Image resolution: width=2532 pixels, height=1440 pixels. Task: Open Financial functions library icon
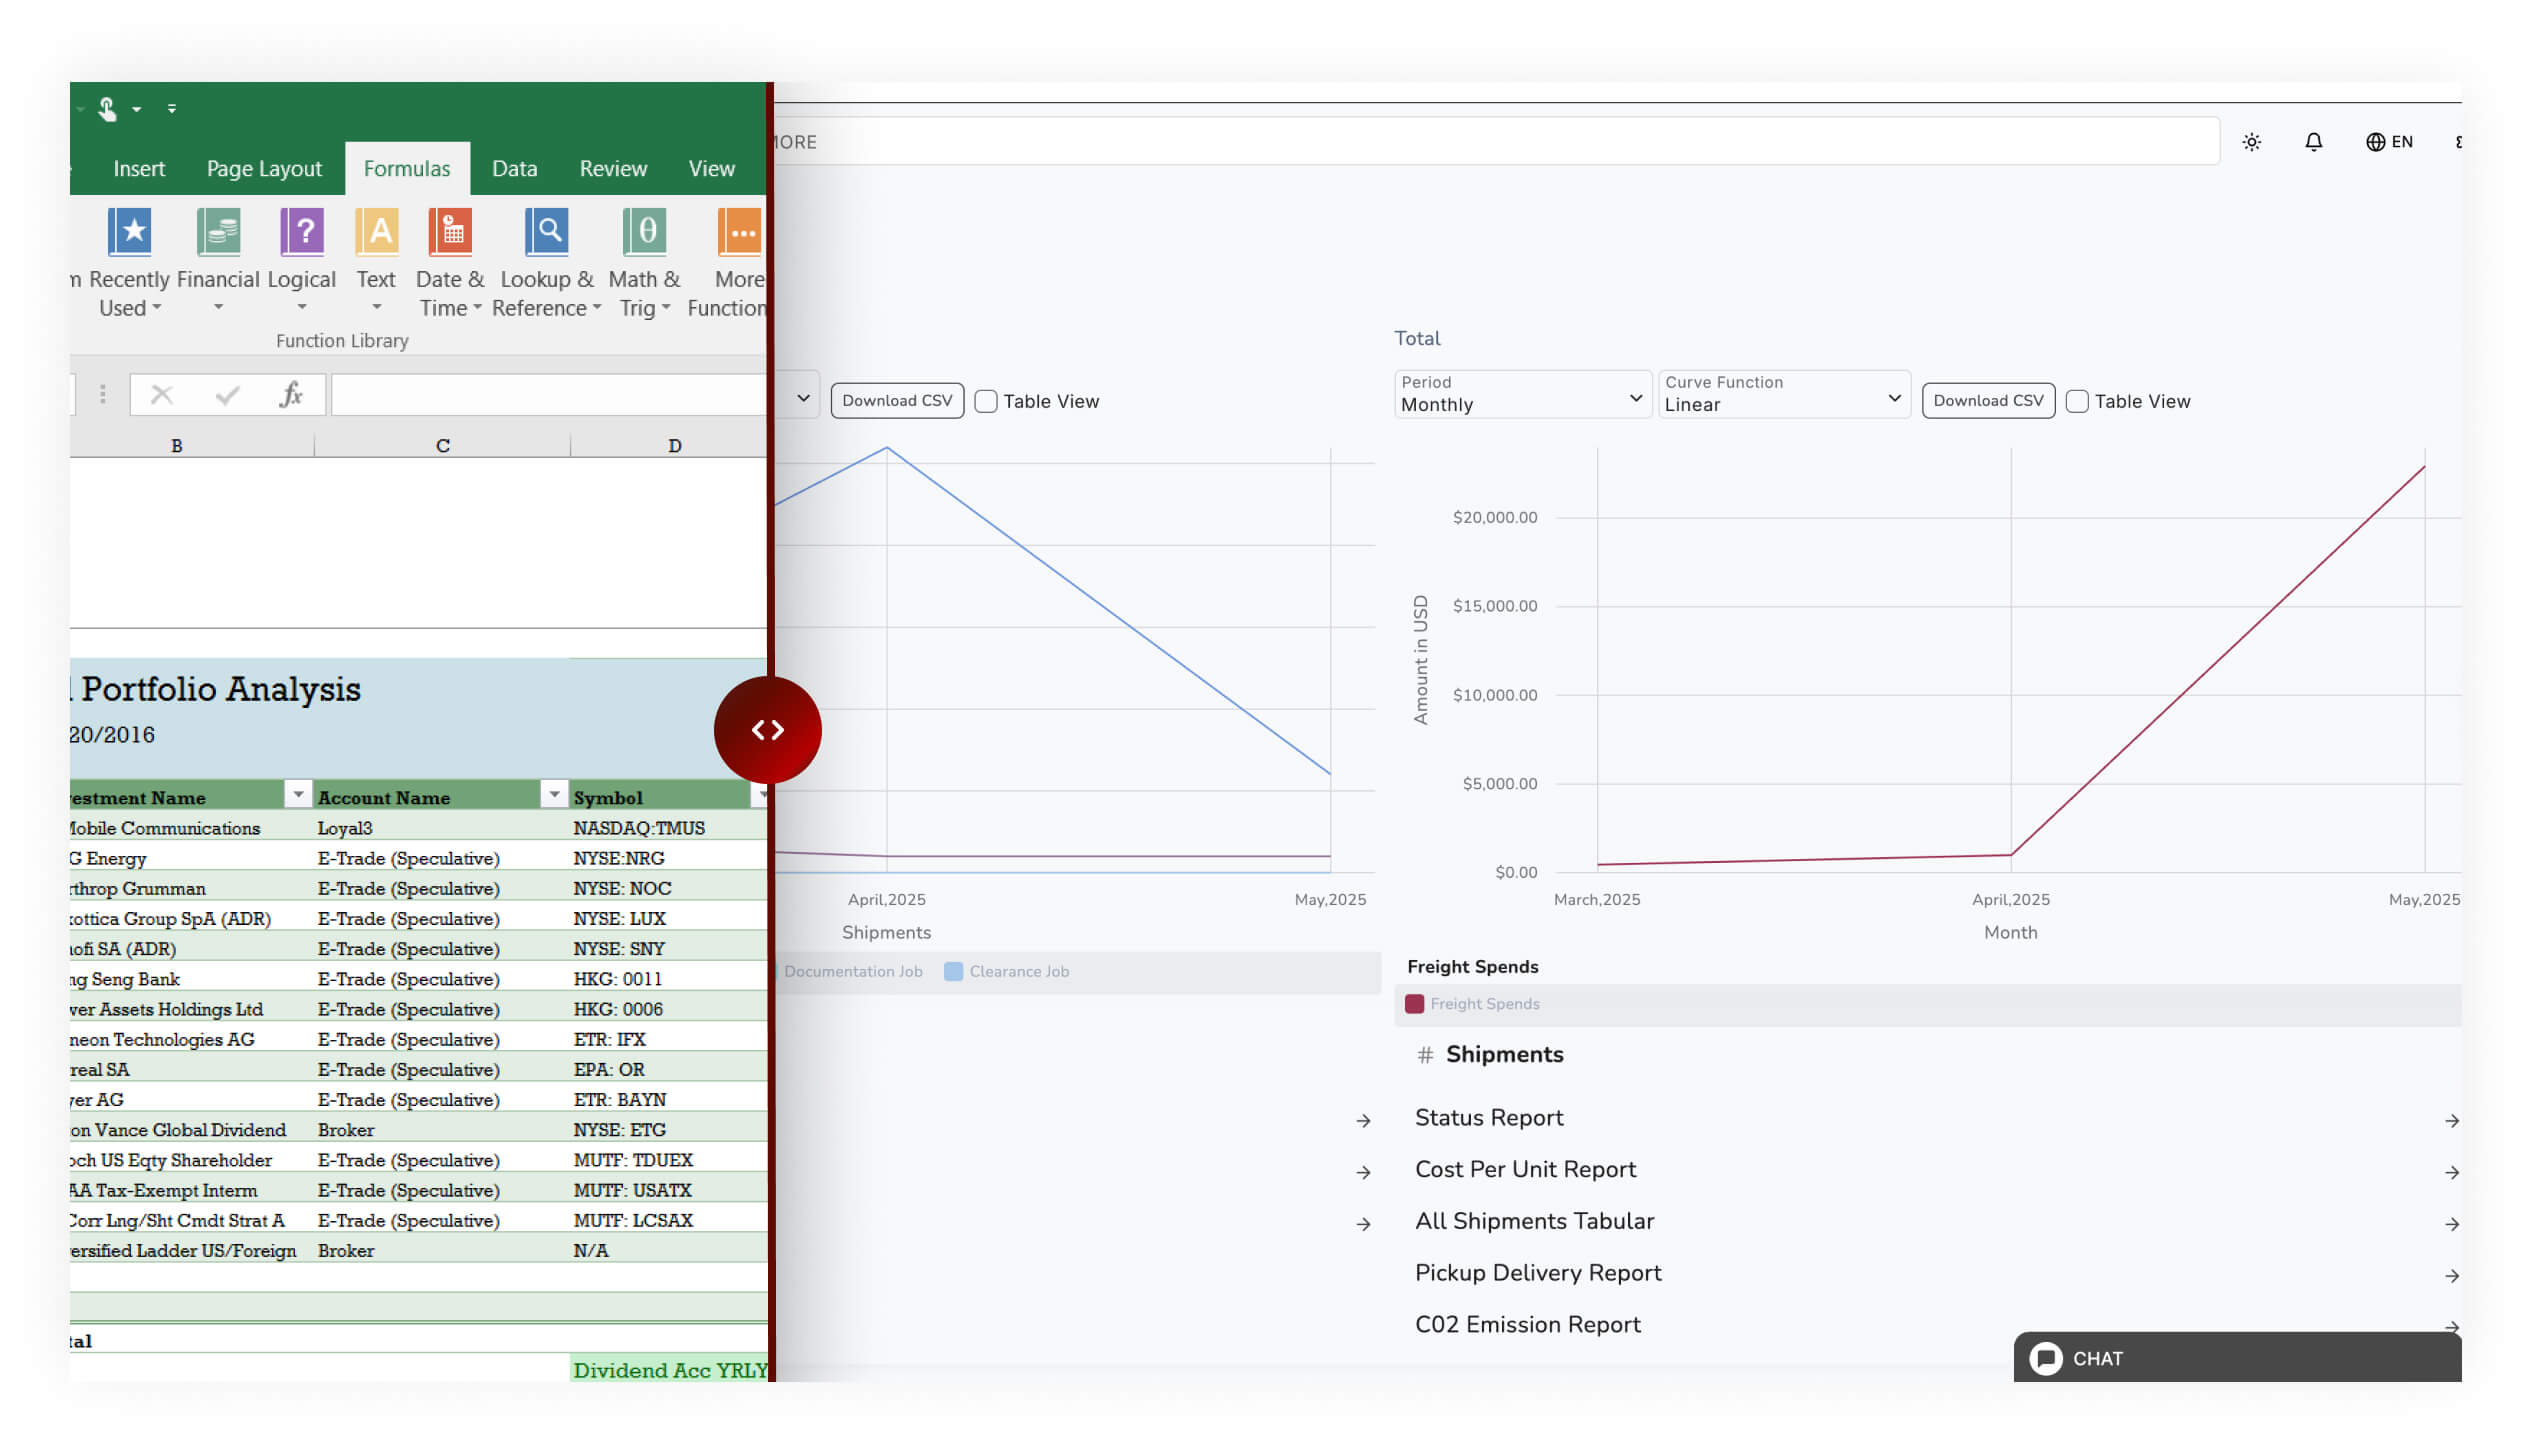click(x=218, y=233)
